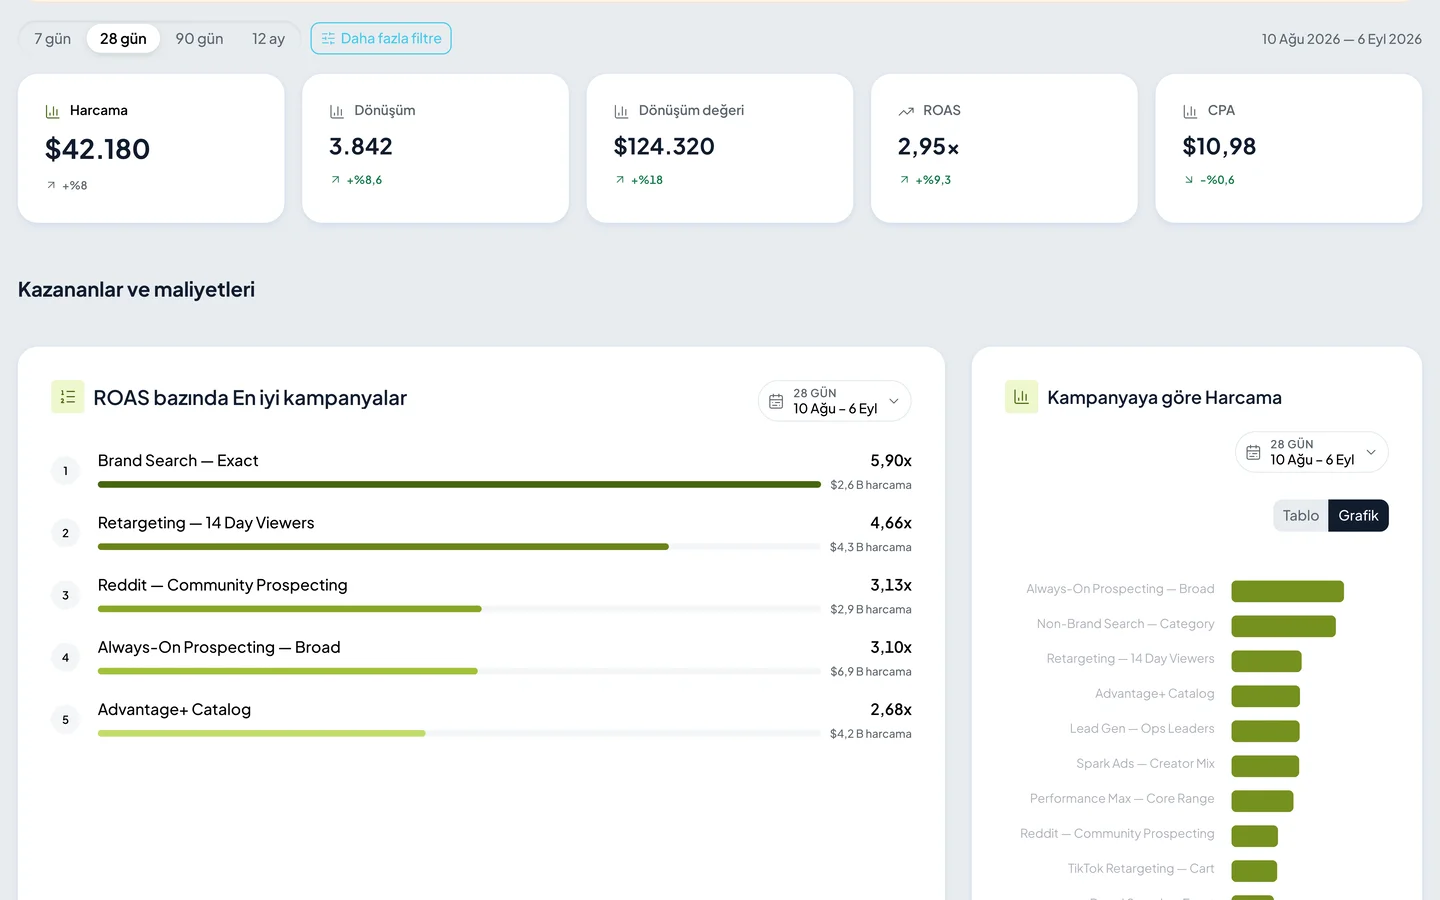Click chart bar for Performance Max — Core Range
1440x900 pixels.
(x=1262, y=801)
